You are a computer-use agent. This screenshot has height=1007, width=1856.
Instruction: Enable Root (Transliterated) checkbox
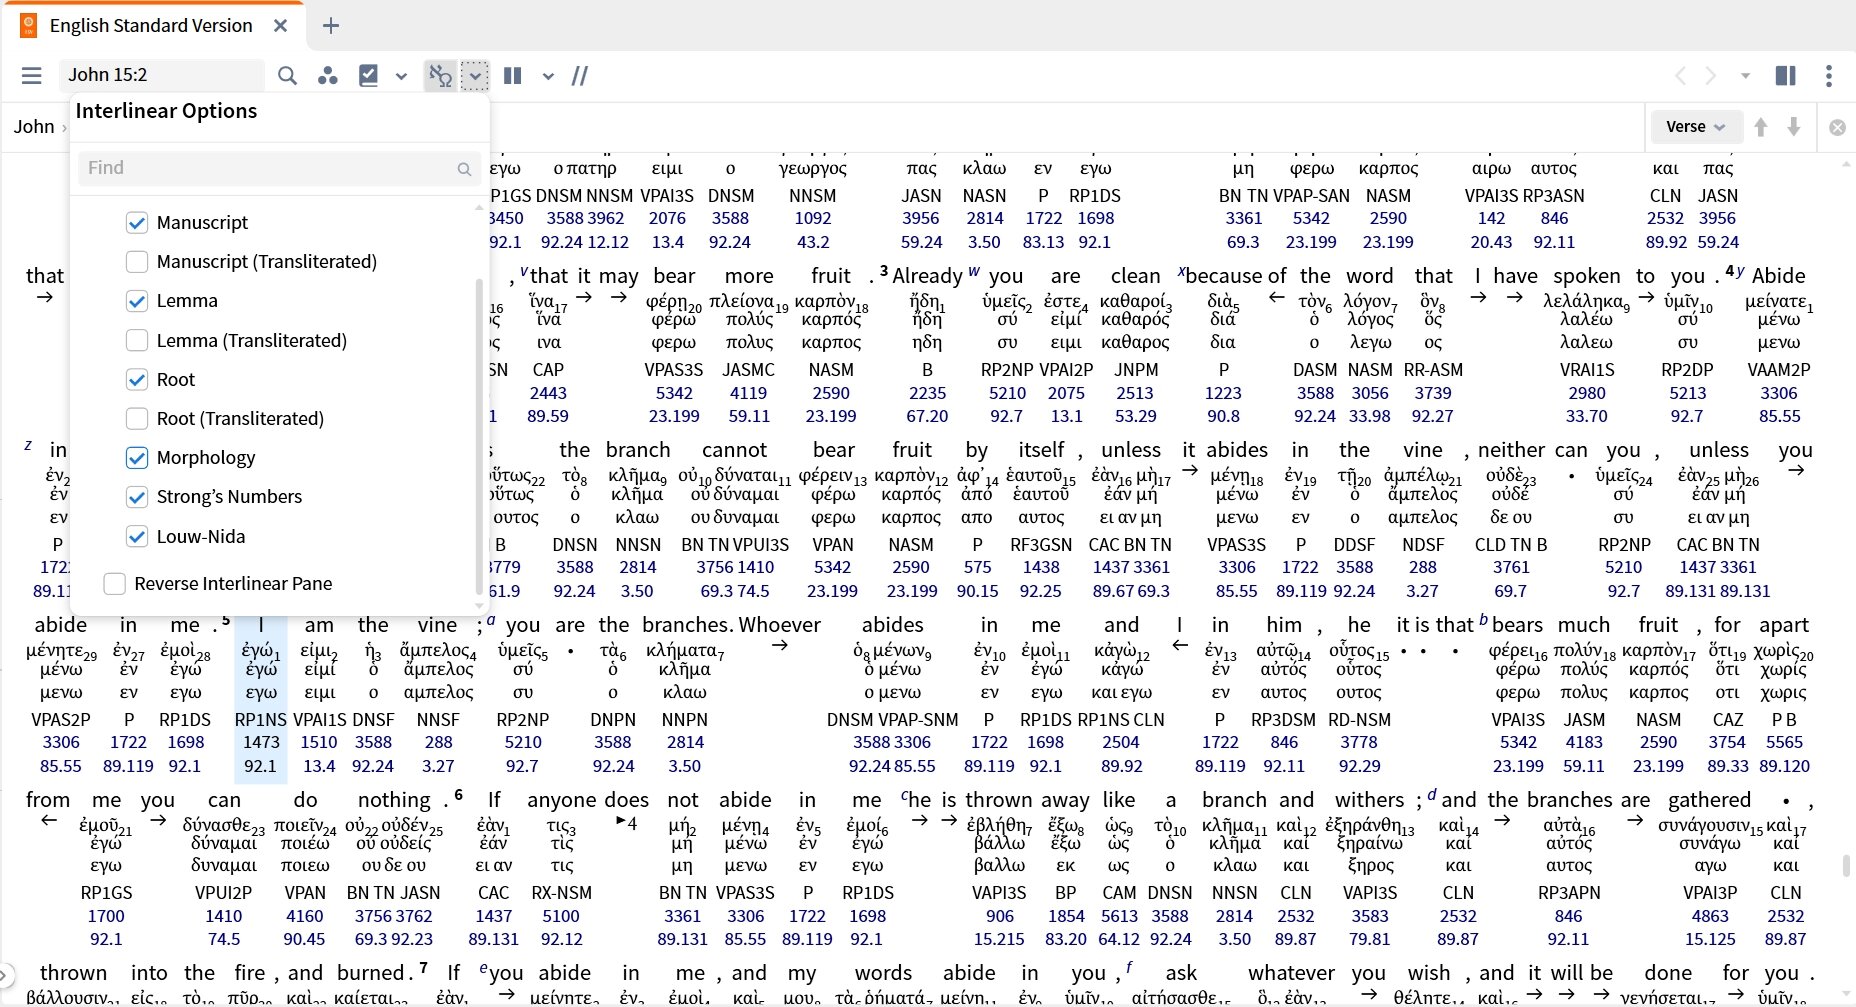(x=137, y=419)
